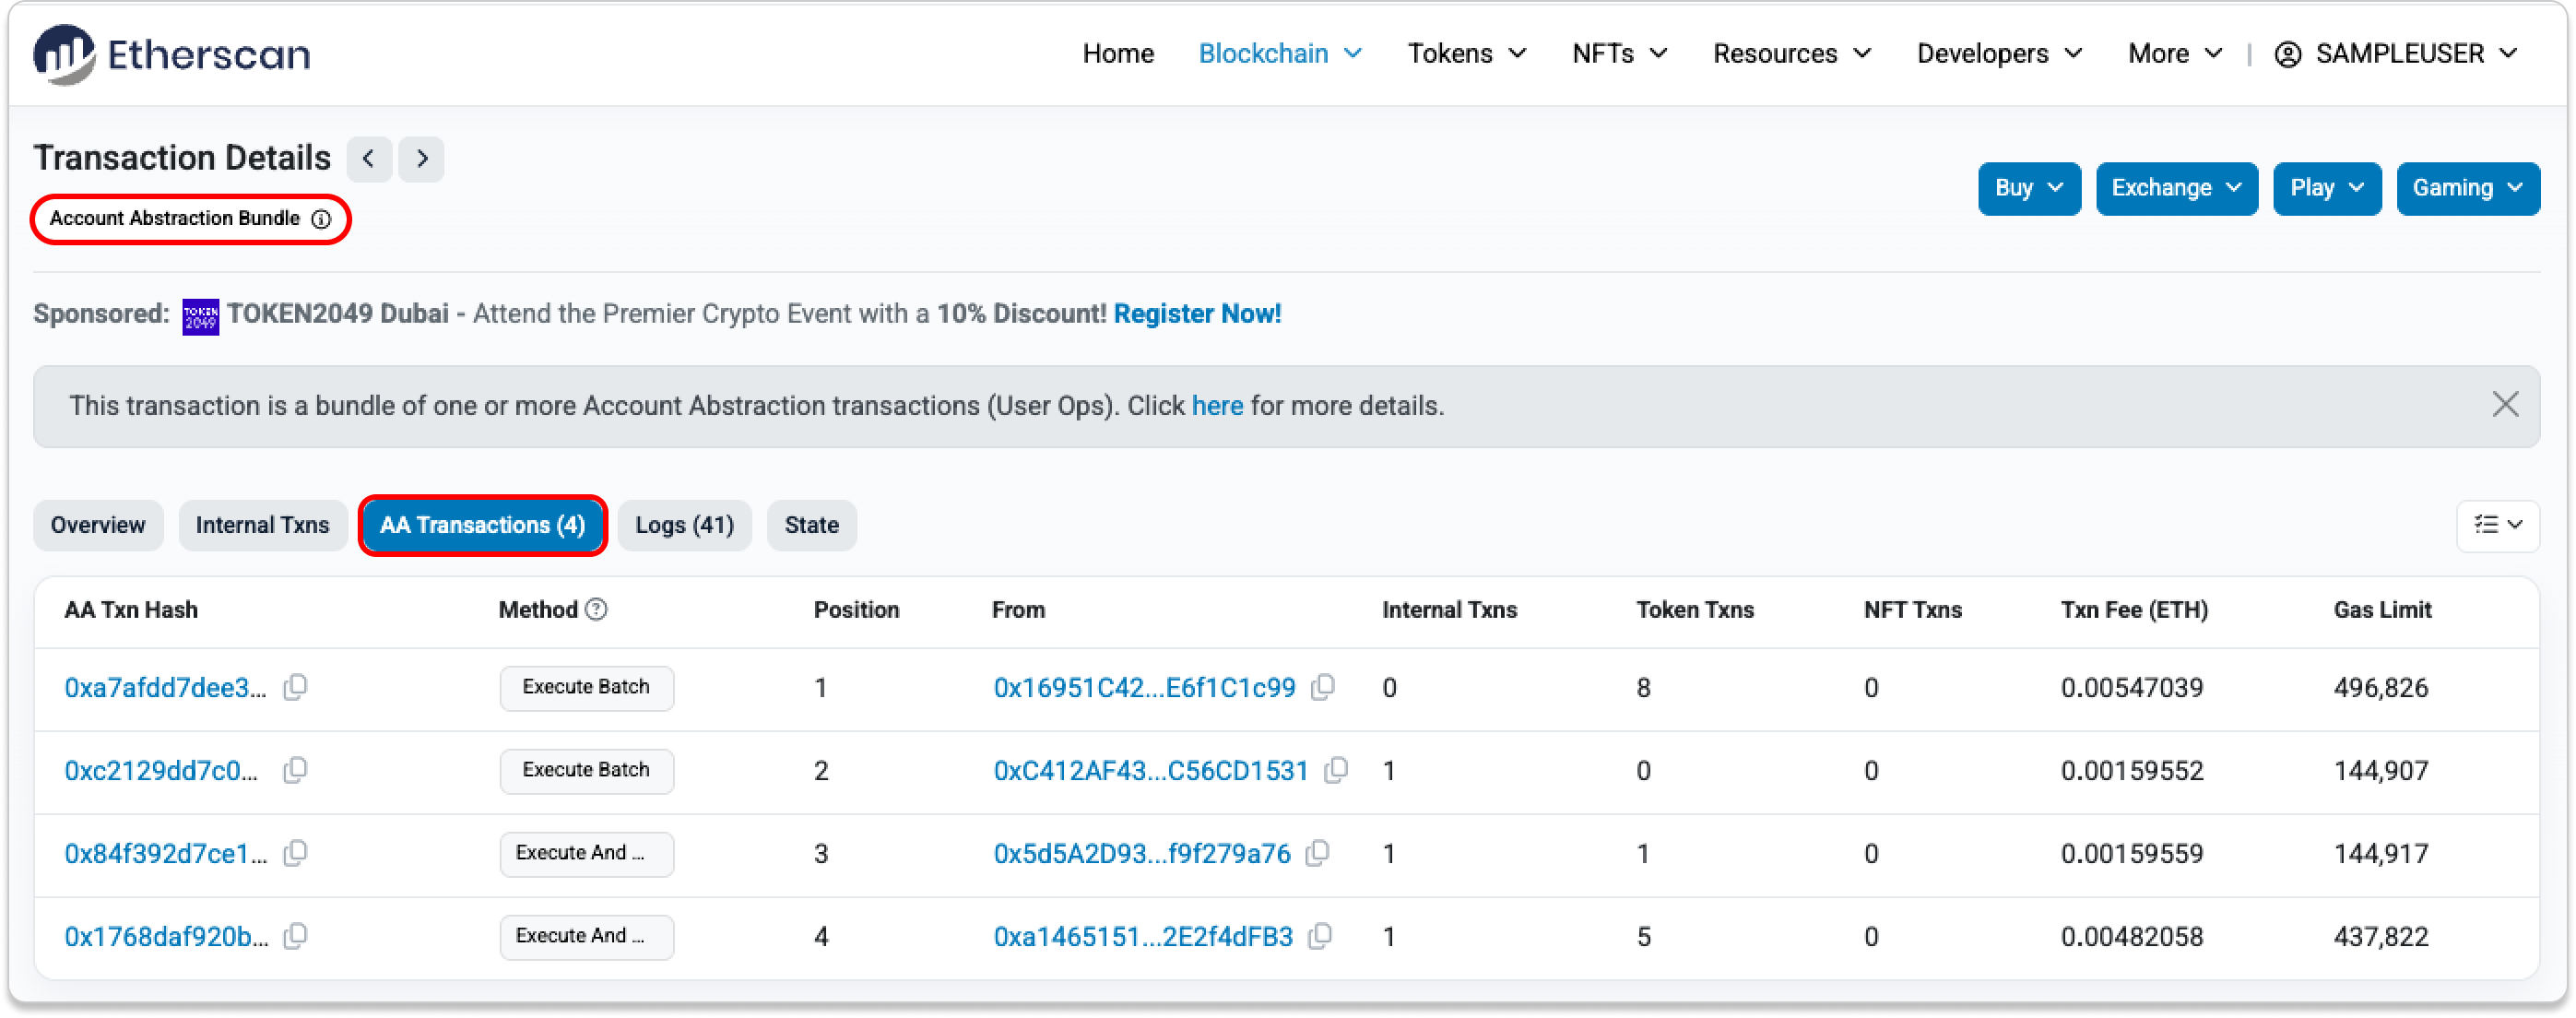Viewport: 2576px width, 1018px height.
Task: Switch to the Overview tab
Action: pos(98,525)
